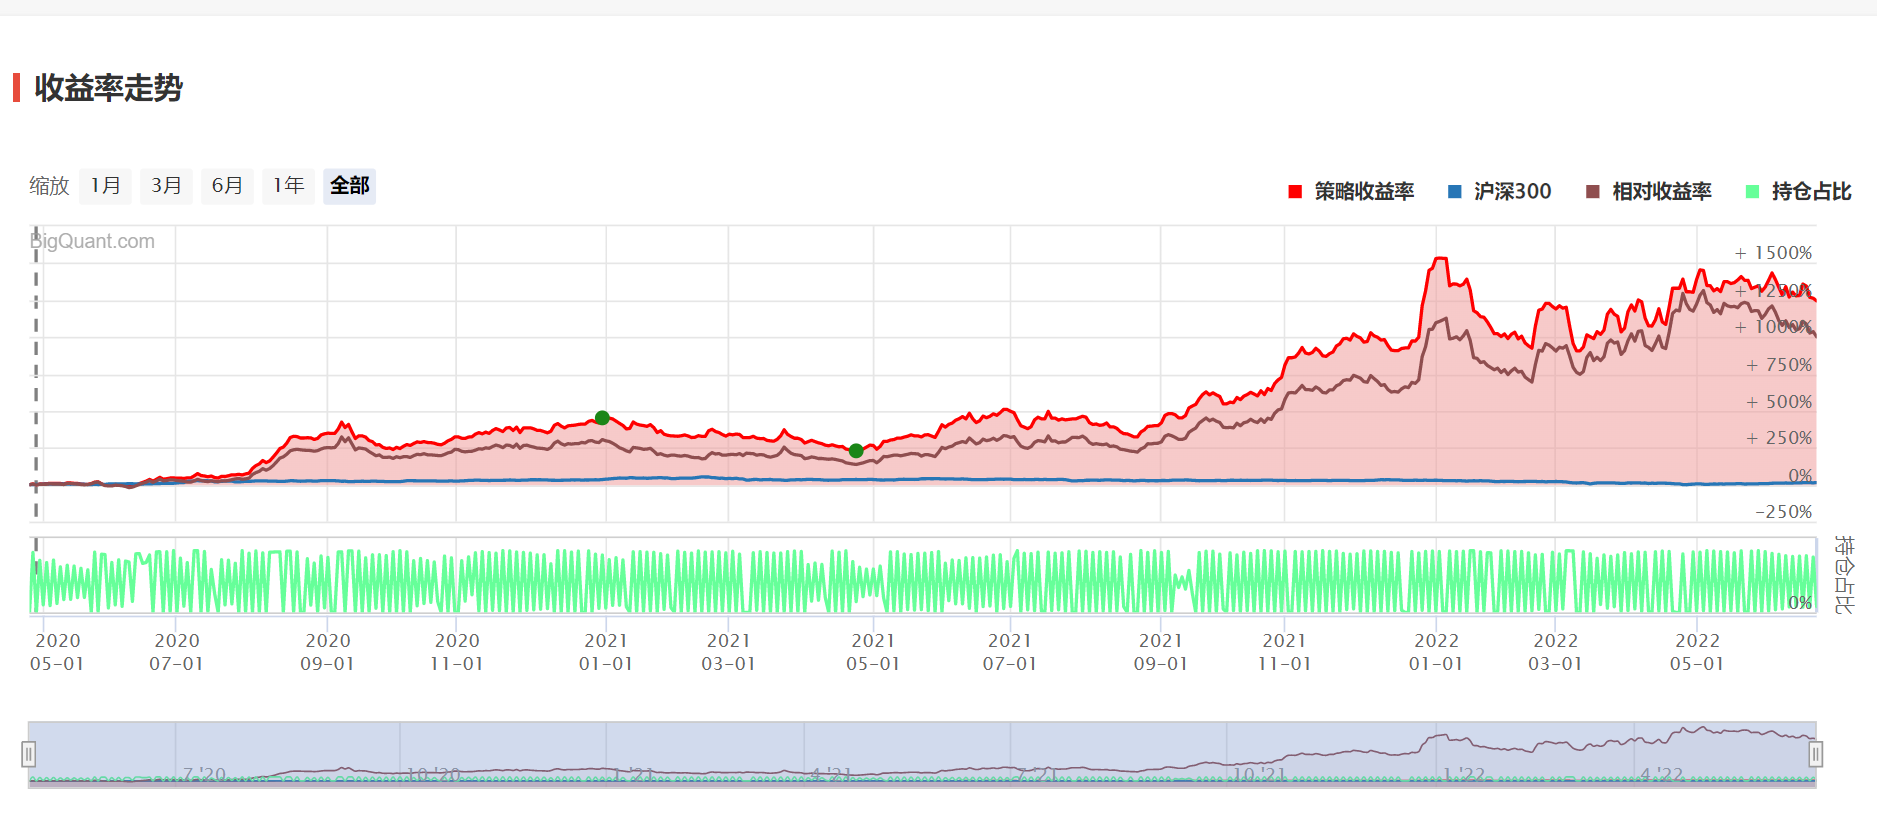The width and height of the screenshot is (1877, 831).
Task: Select the 3月 zoom range button
Action: [x=166, y=186]
